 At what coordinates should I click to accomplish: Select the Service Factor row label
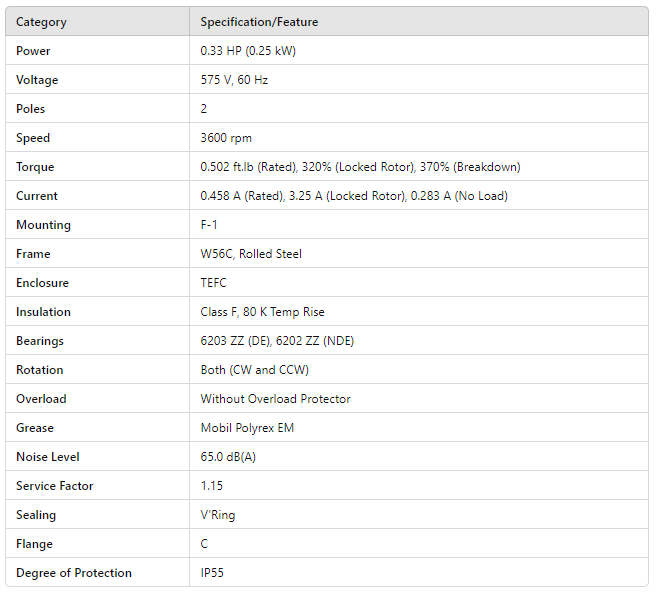[55, 486]
